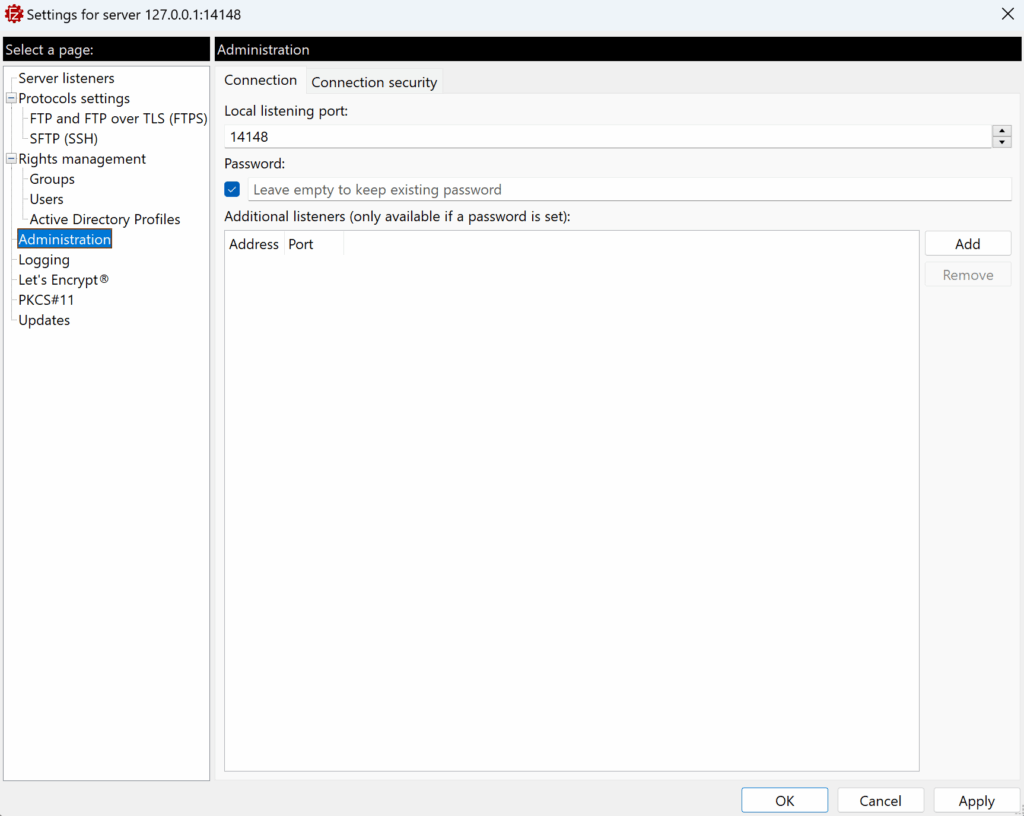The height and width of the screenshot is (816, 1024).
Task: Click Cancel to discard changes
Action: 880,800
